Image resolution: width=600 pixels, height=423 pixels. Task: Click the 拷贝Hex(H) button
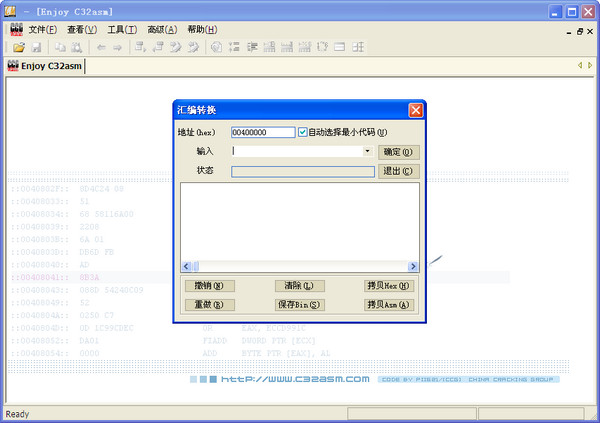[388, 286]
